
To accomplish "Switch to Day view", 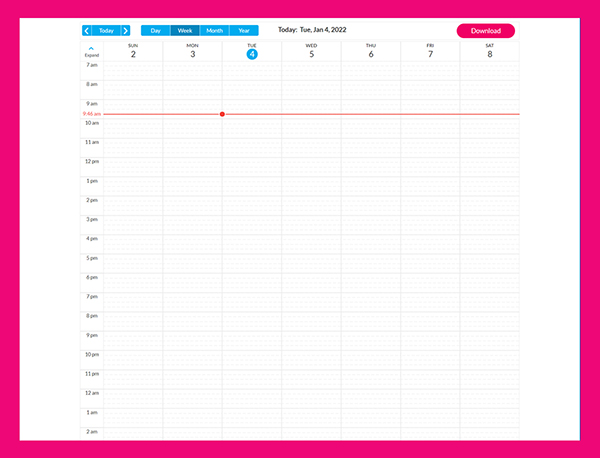I will (155, 31).
